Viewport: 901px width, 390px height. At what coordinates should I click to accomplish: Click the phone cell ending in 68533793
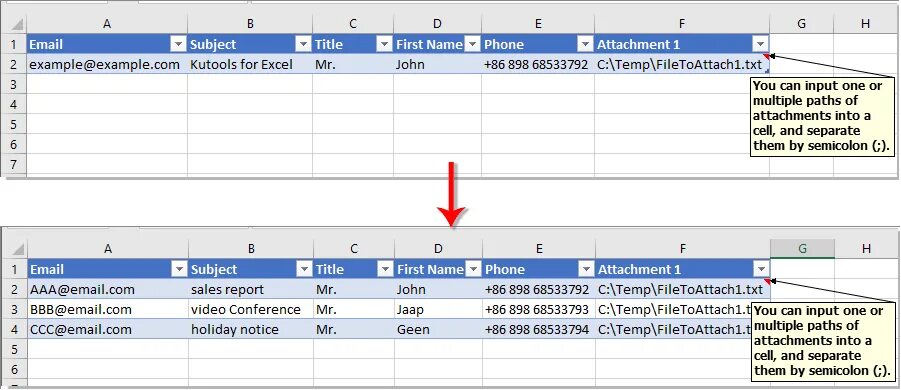pyautogui.click(x=539, y=309)
